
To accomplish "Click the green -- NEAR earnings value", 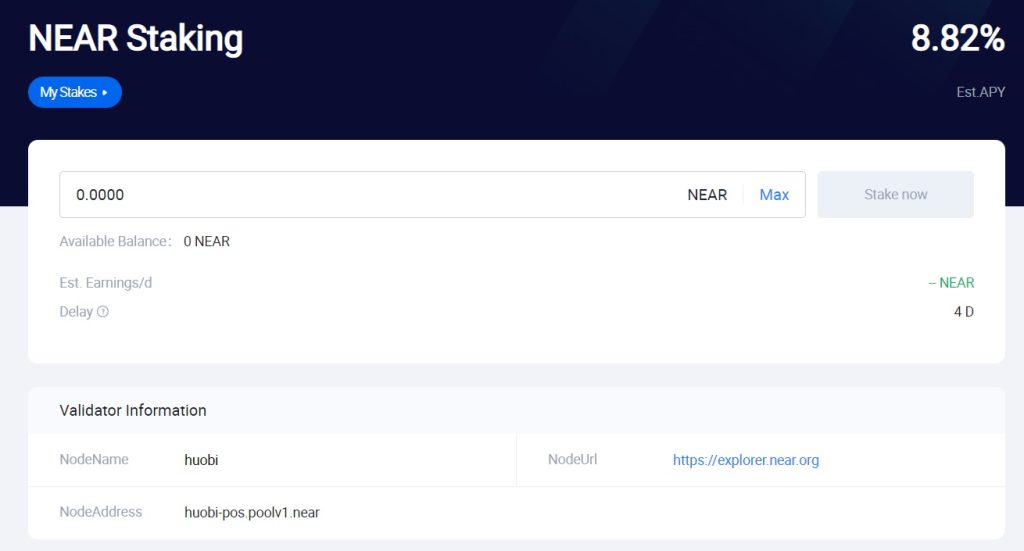I will click(950, 283).
